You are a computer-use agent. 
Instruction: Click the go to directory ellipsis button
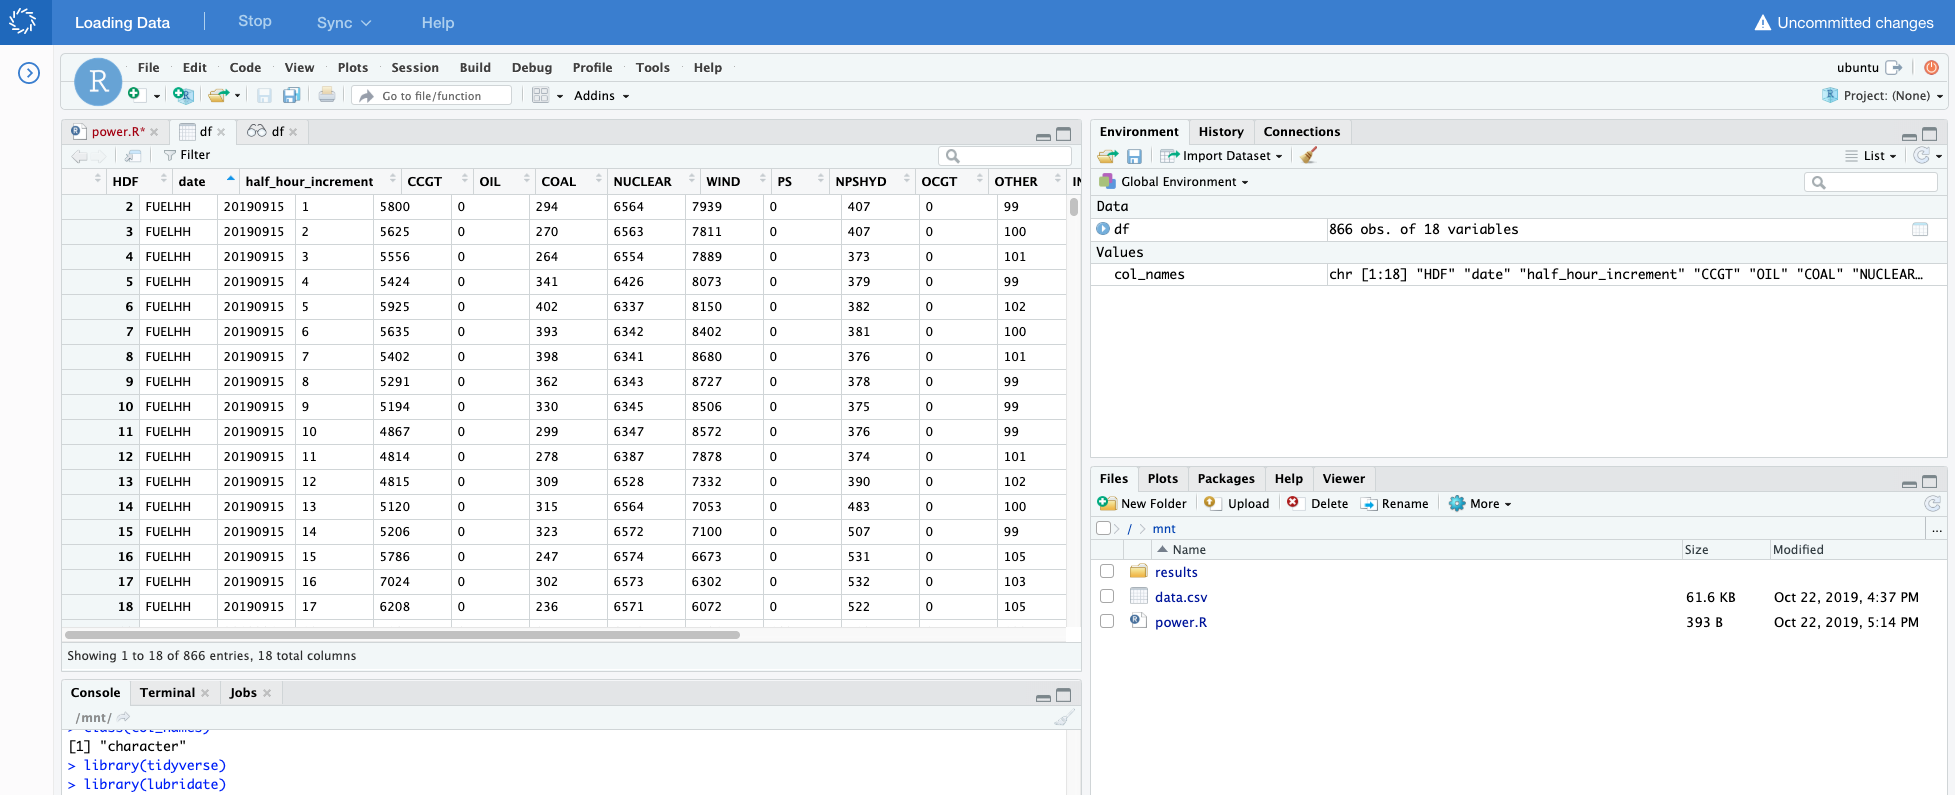pos(1937,529)
